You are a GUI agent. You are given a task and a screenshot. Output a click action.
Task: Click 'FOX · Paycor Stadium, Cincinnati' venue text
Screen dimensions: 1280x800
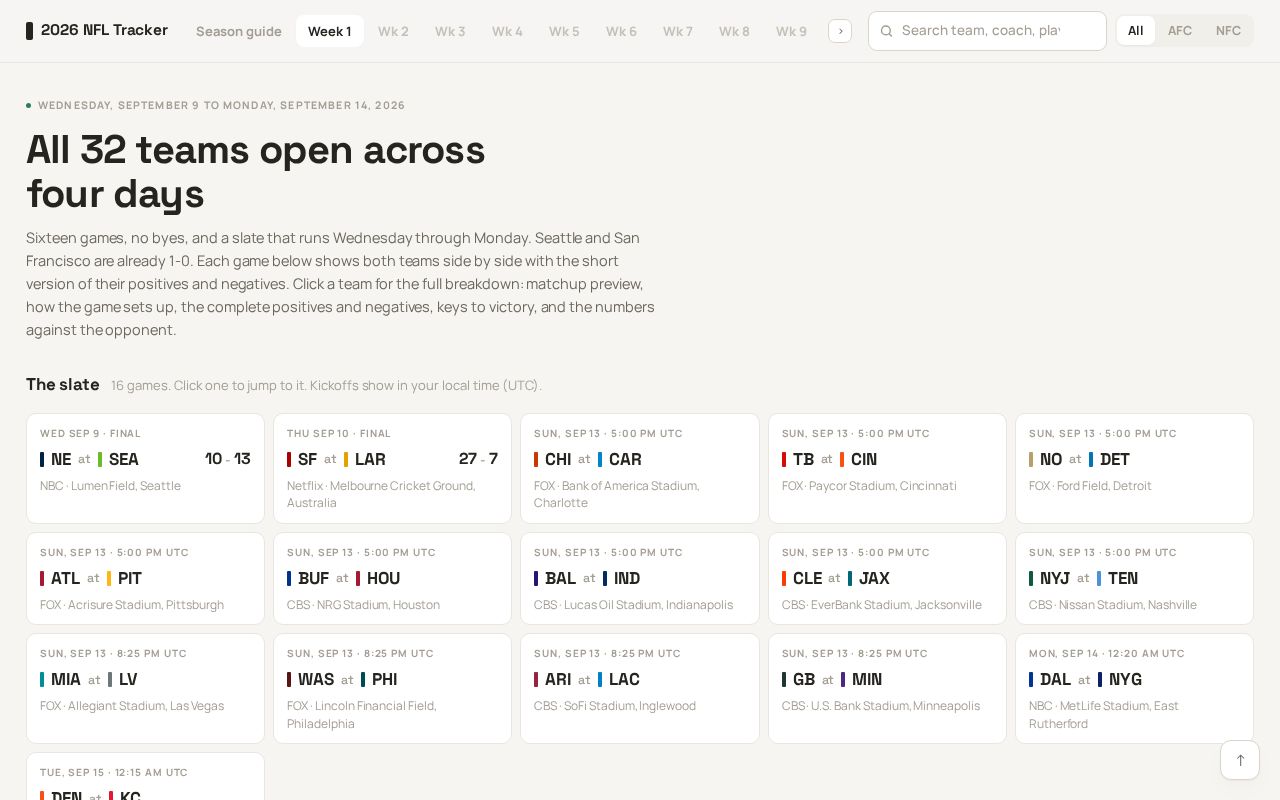tap(869, 486)
